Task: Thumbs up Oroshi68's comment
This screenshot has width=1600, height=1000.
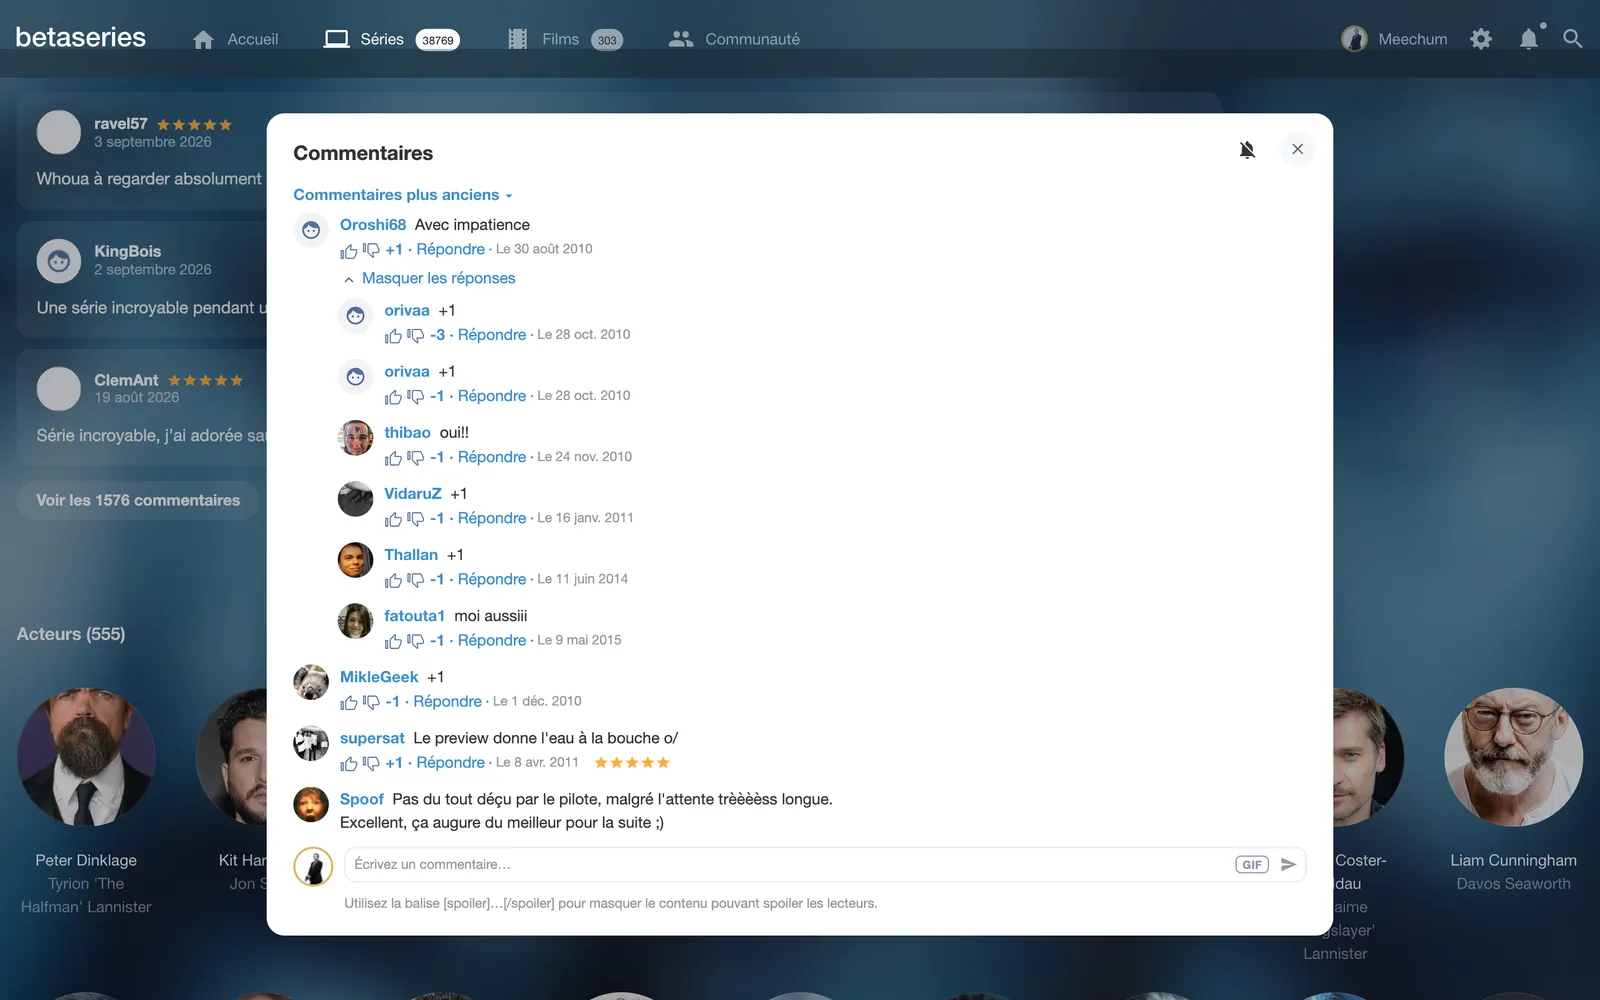Action: click(x=348, y=250)
